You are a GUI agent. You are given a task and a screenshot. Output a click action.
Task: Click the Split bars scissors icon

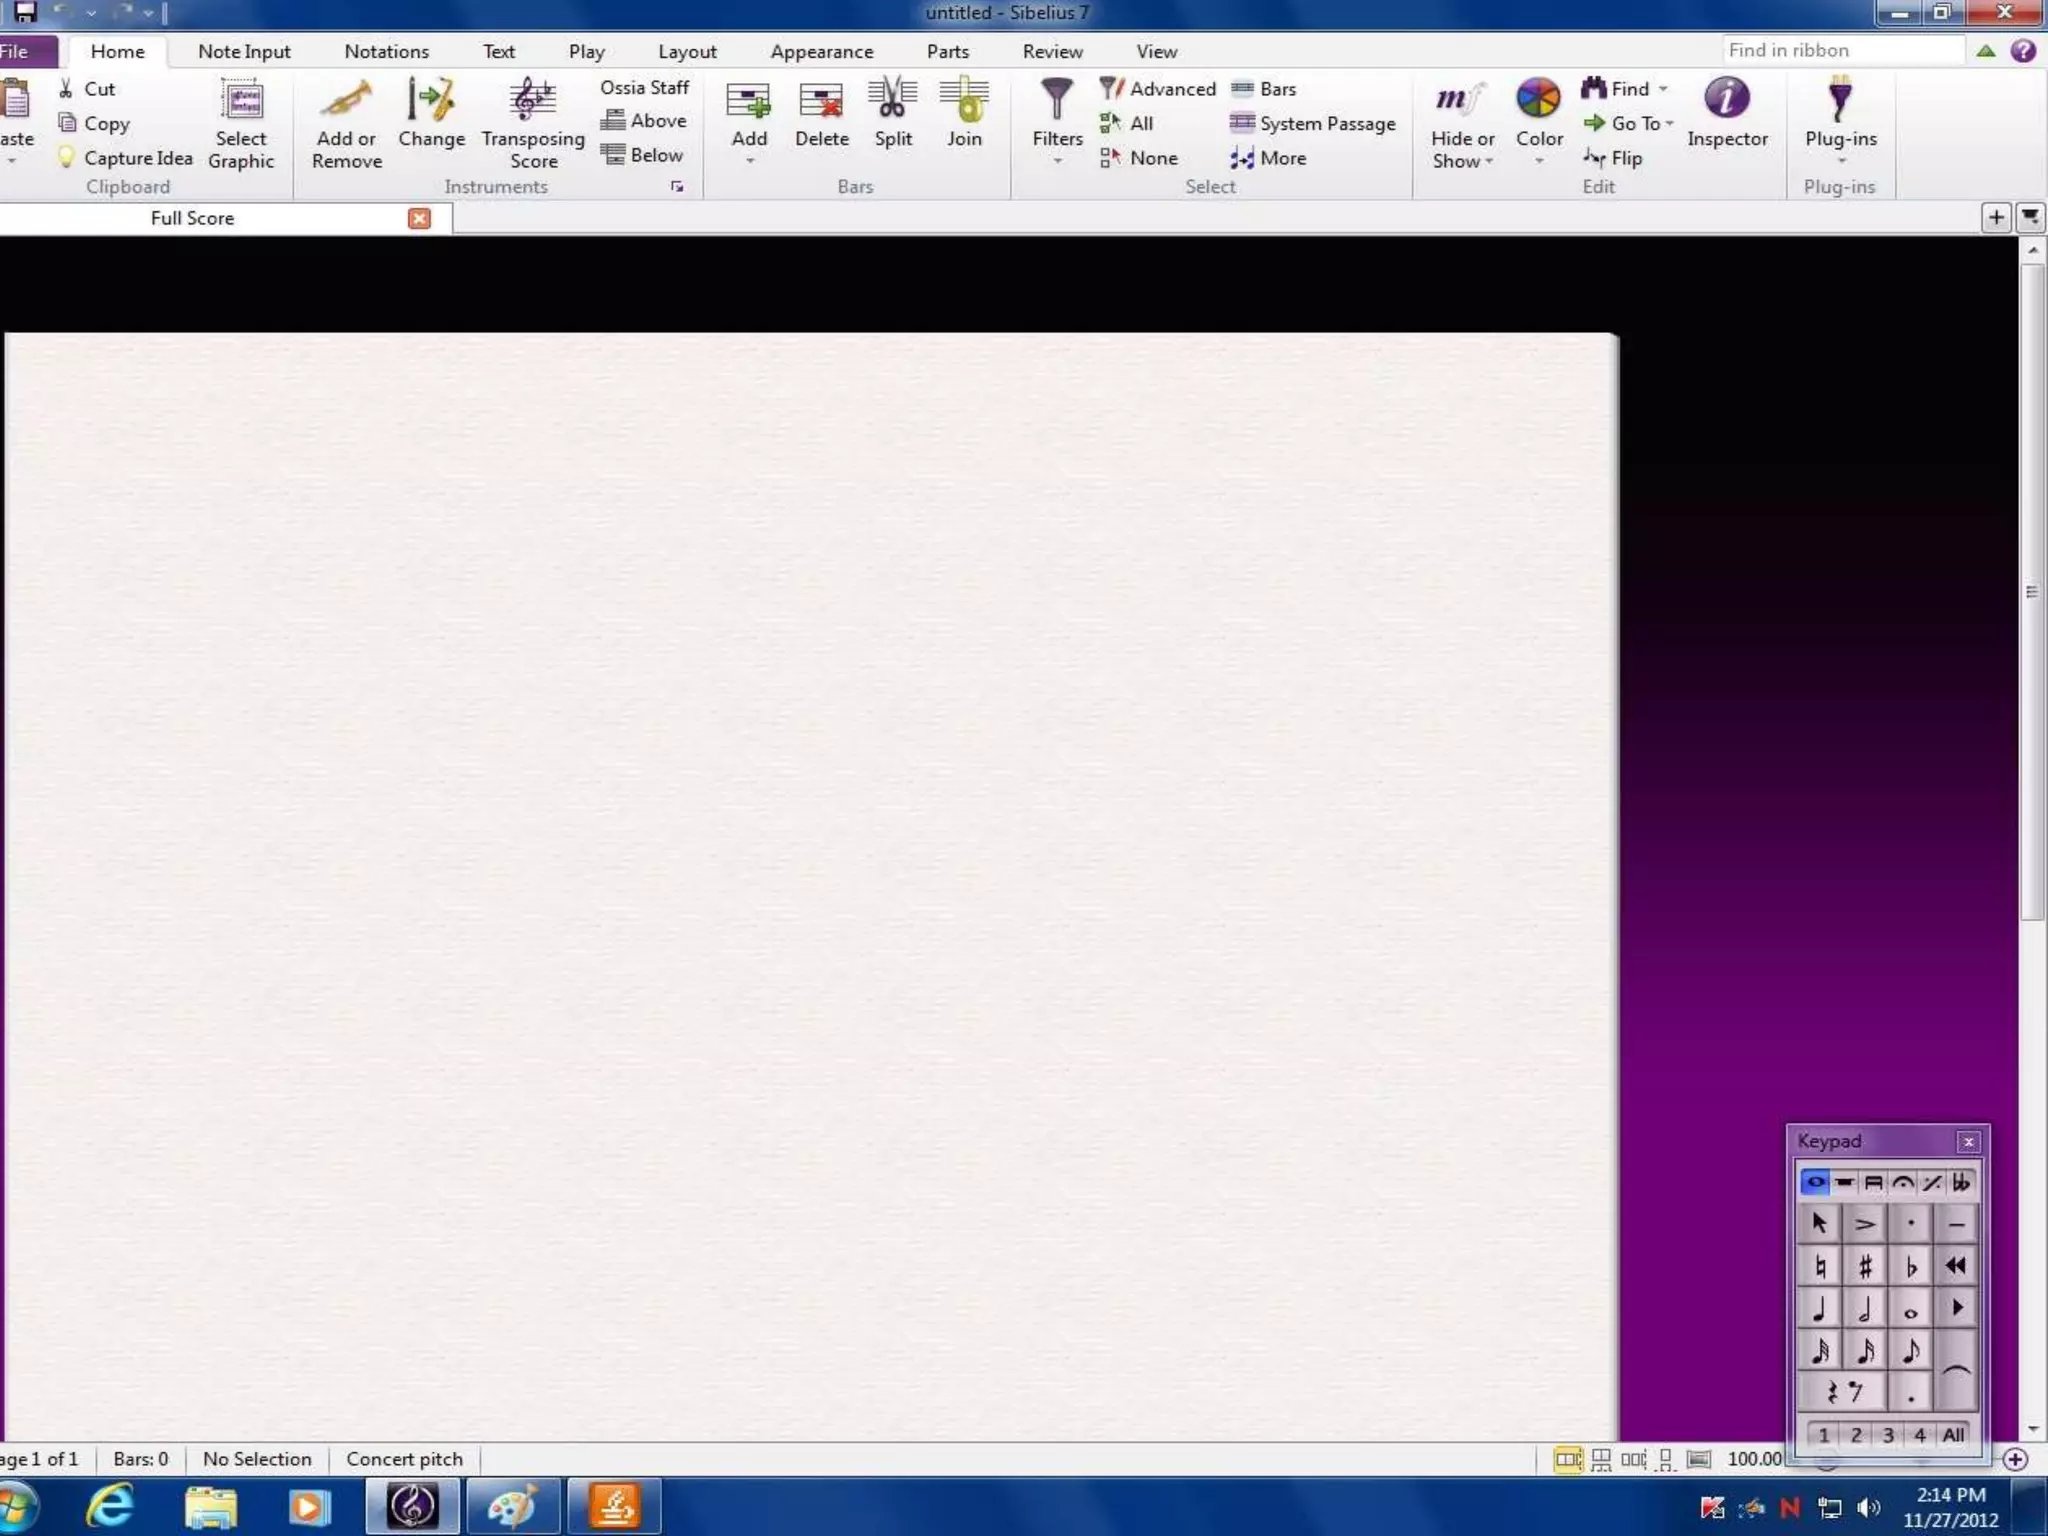[892, 100]
